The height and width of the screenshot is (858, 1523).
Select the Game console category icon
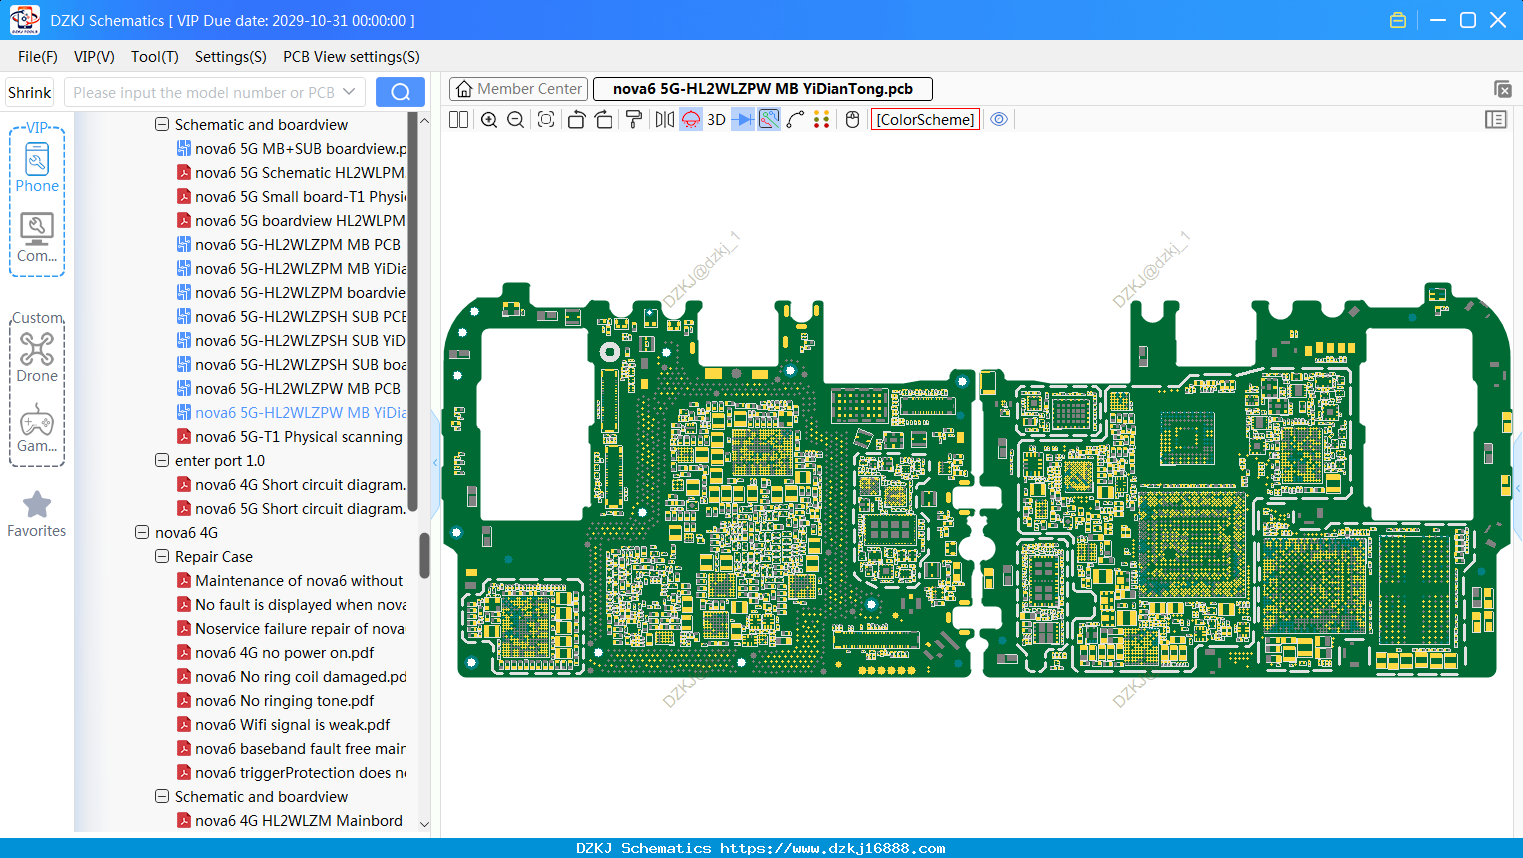[x=37, y=428]
